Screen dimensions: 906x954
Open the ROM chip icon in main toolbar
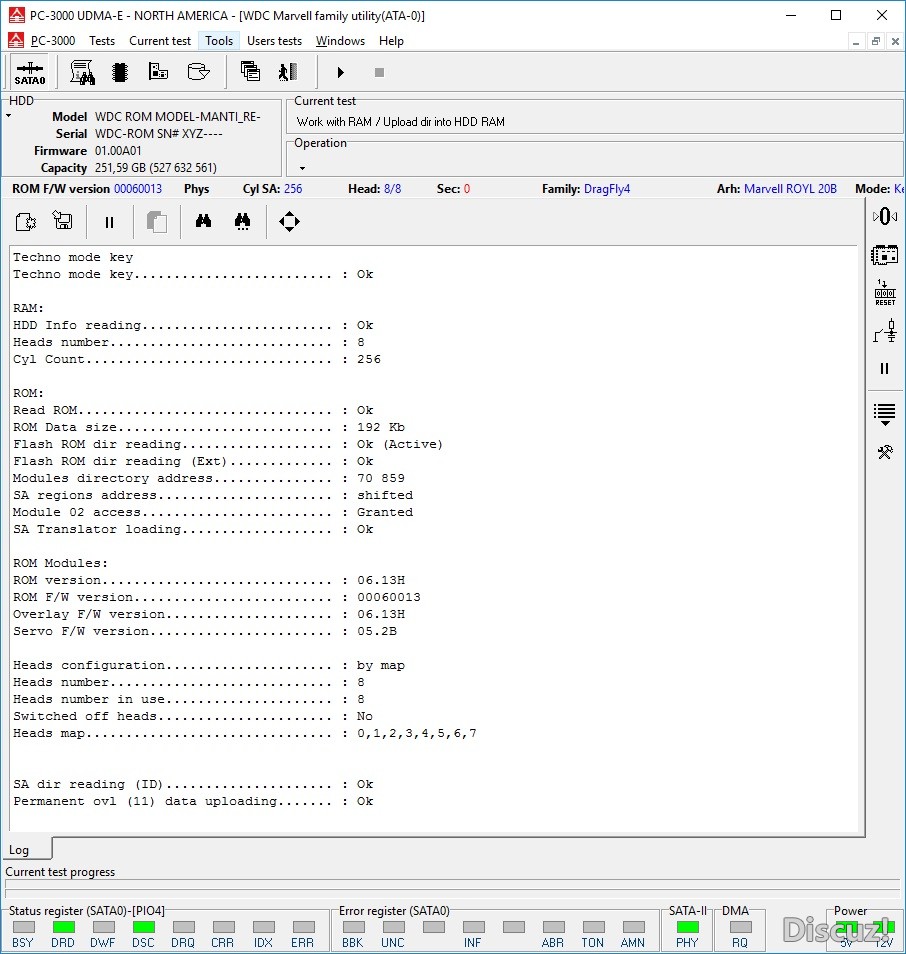click(120, 72)
